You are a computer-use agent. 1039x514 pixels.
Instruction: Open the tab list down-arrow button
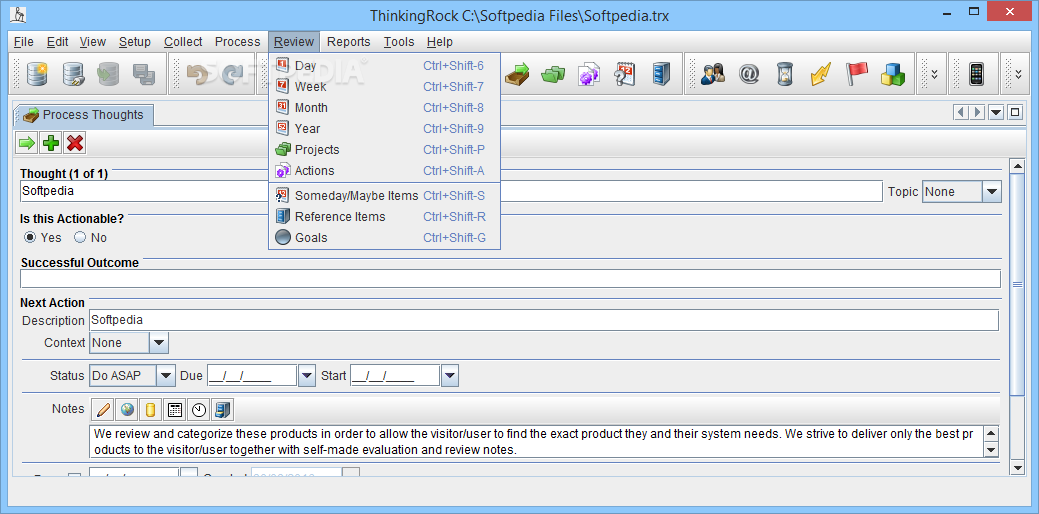[x=996, y=113]
